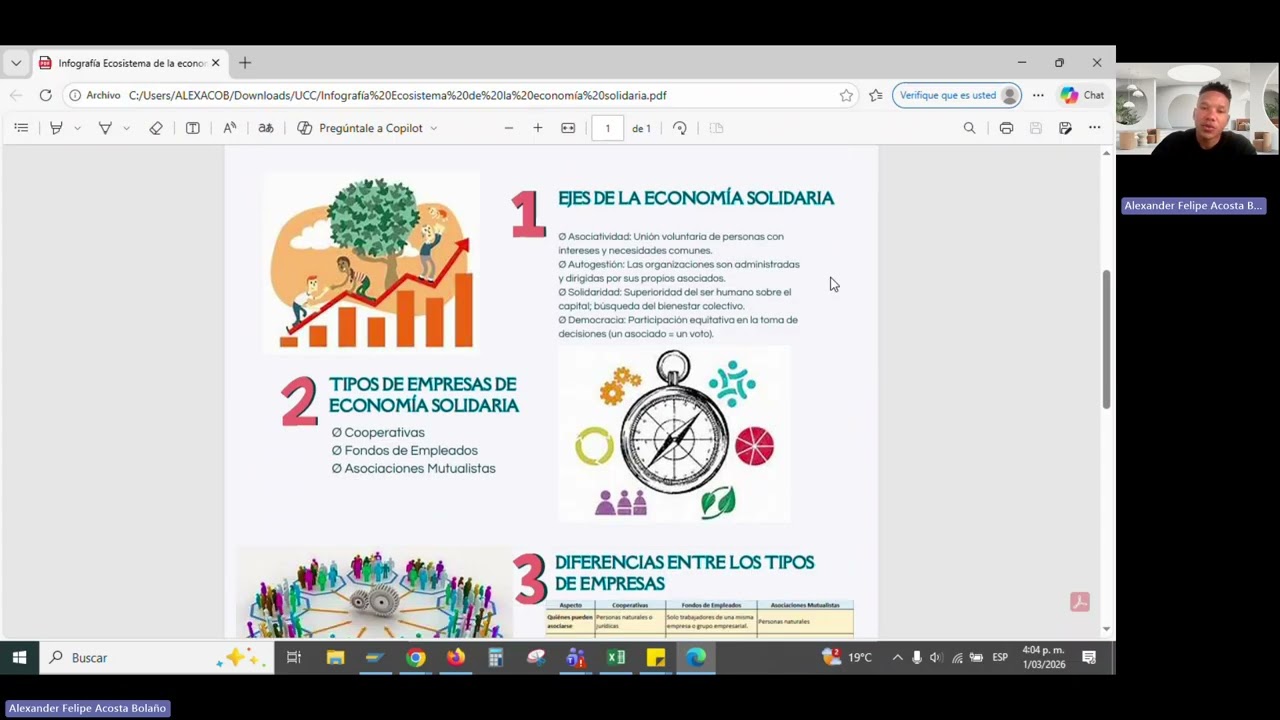Open more PDF toolbar options

click(x=1095, y=128)
